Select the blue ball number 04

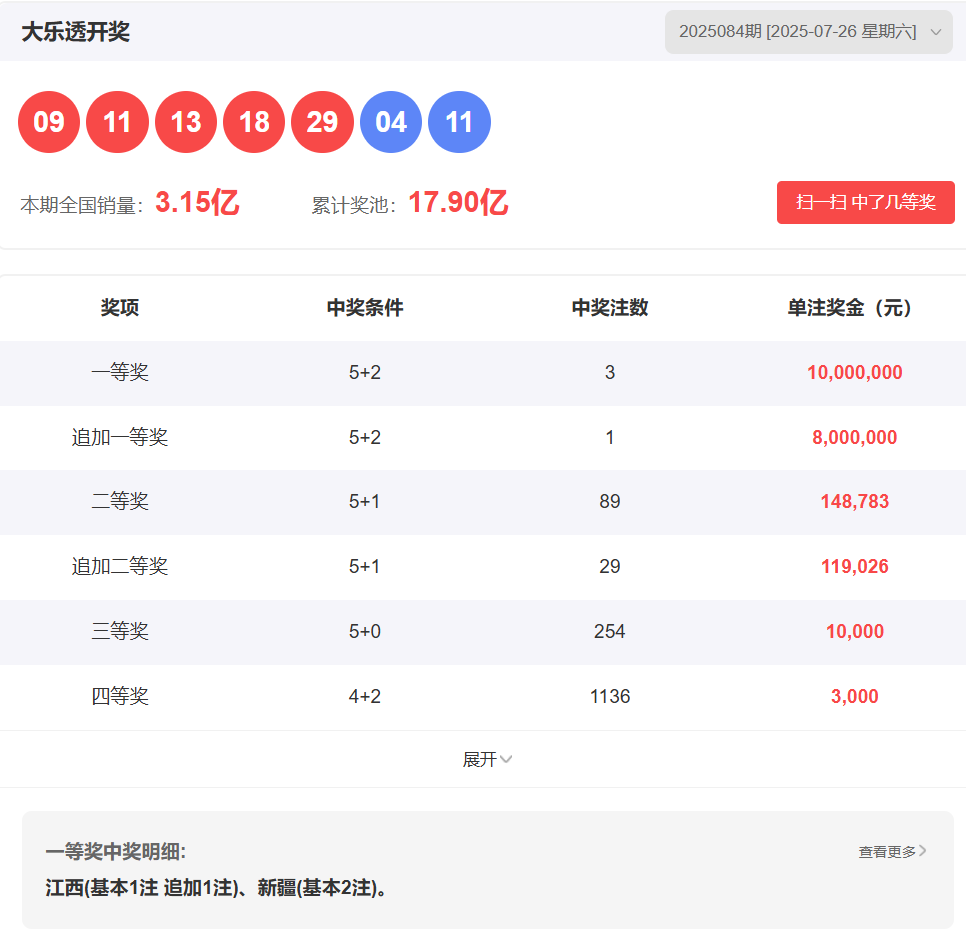coord(391,122)
